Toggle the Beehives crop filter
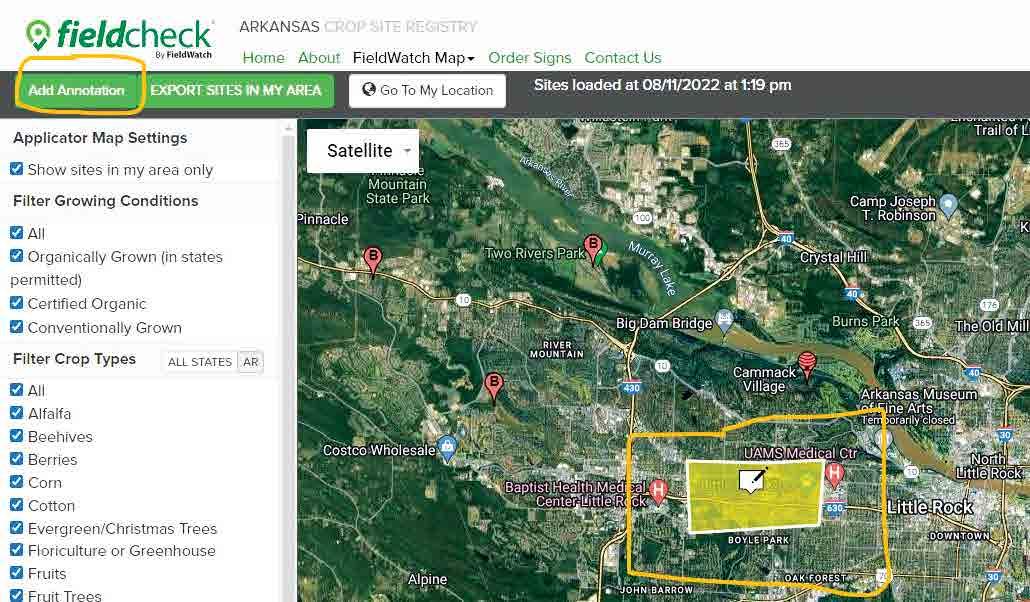 pos(16,436)
